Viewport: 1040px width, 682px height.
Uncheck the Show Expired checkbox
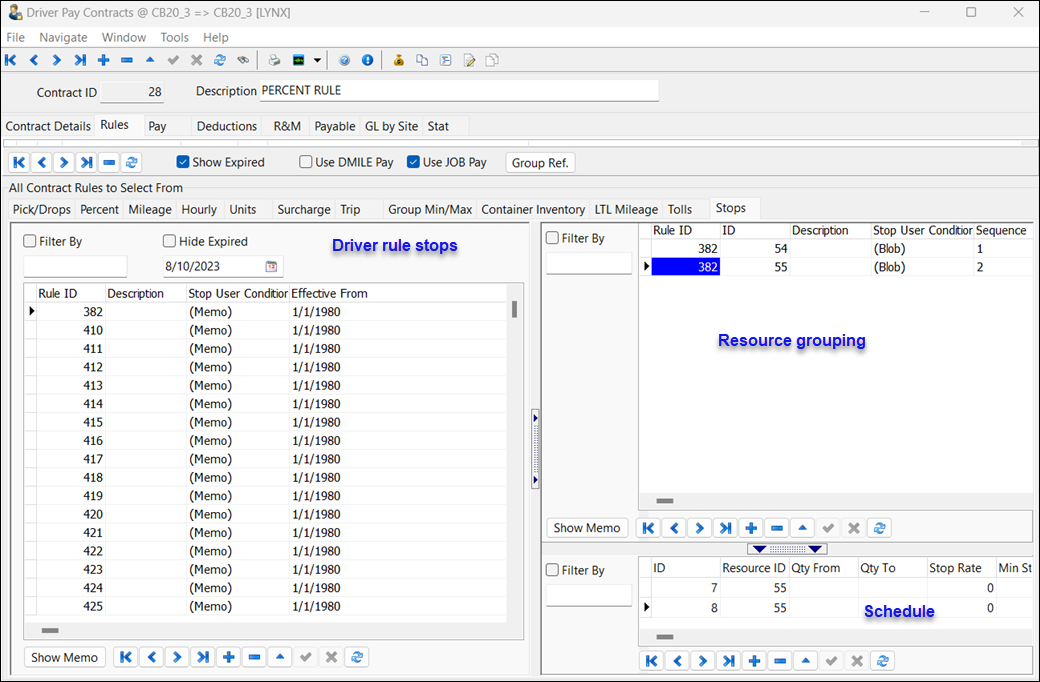click(x=183, y=162)
